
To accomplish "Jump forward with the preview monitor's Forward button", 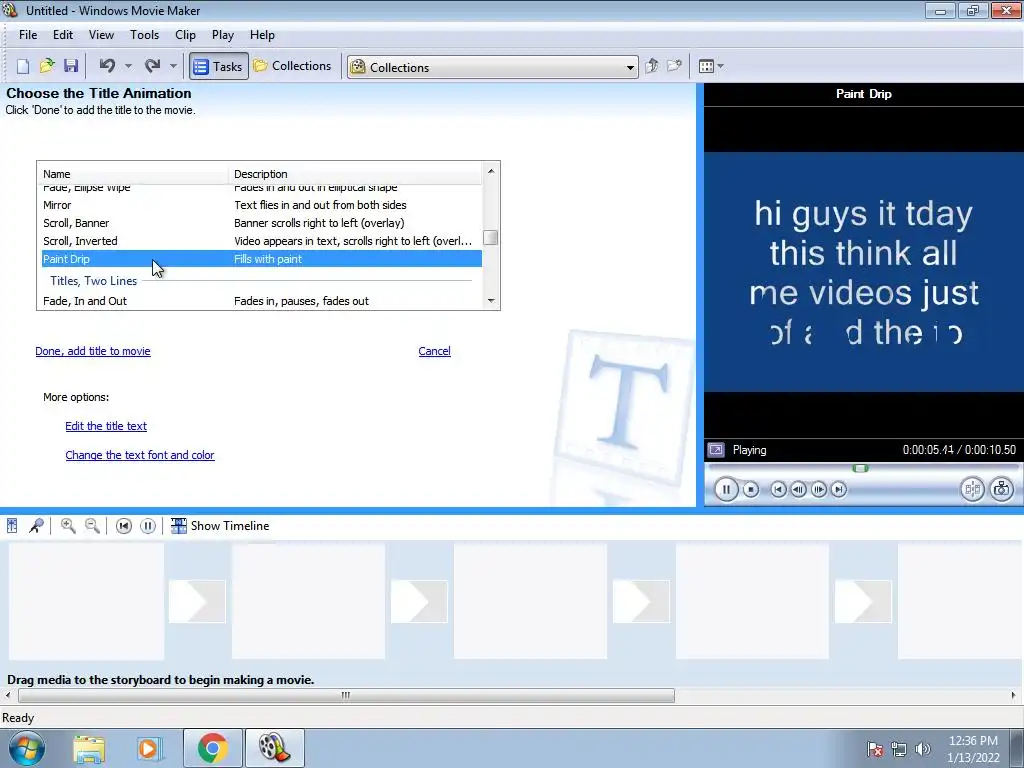I will pyautogui.click(x=839, y=489).
